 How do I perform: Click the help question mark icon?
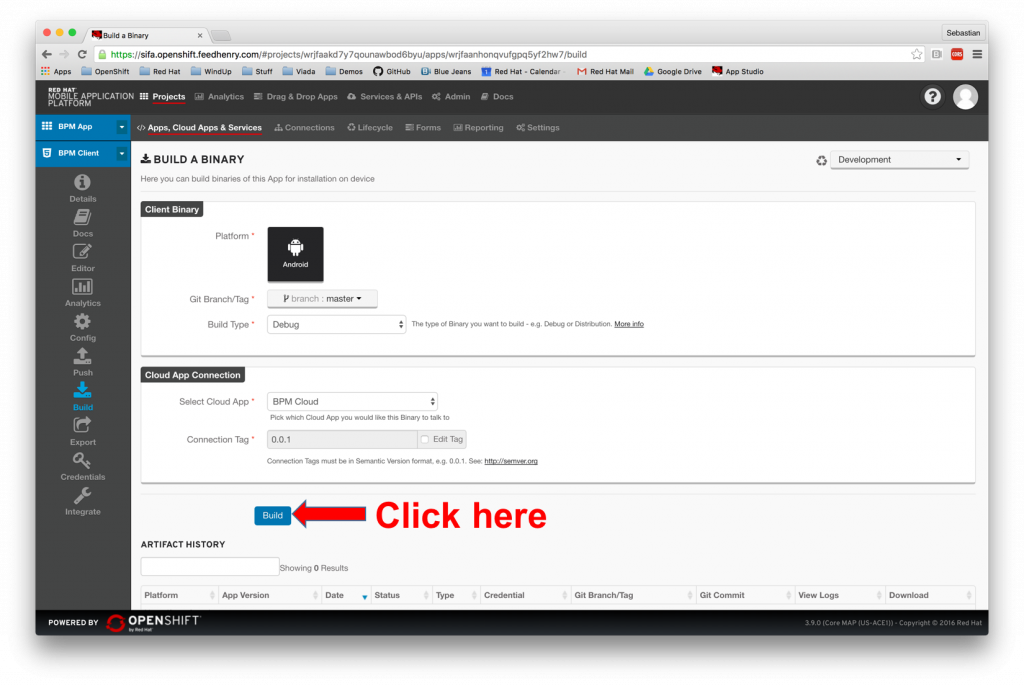932,97
